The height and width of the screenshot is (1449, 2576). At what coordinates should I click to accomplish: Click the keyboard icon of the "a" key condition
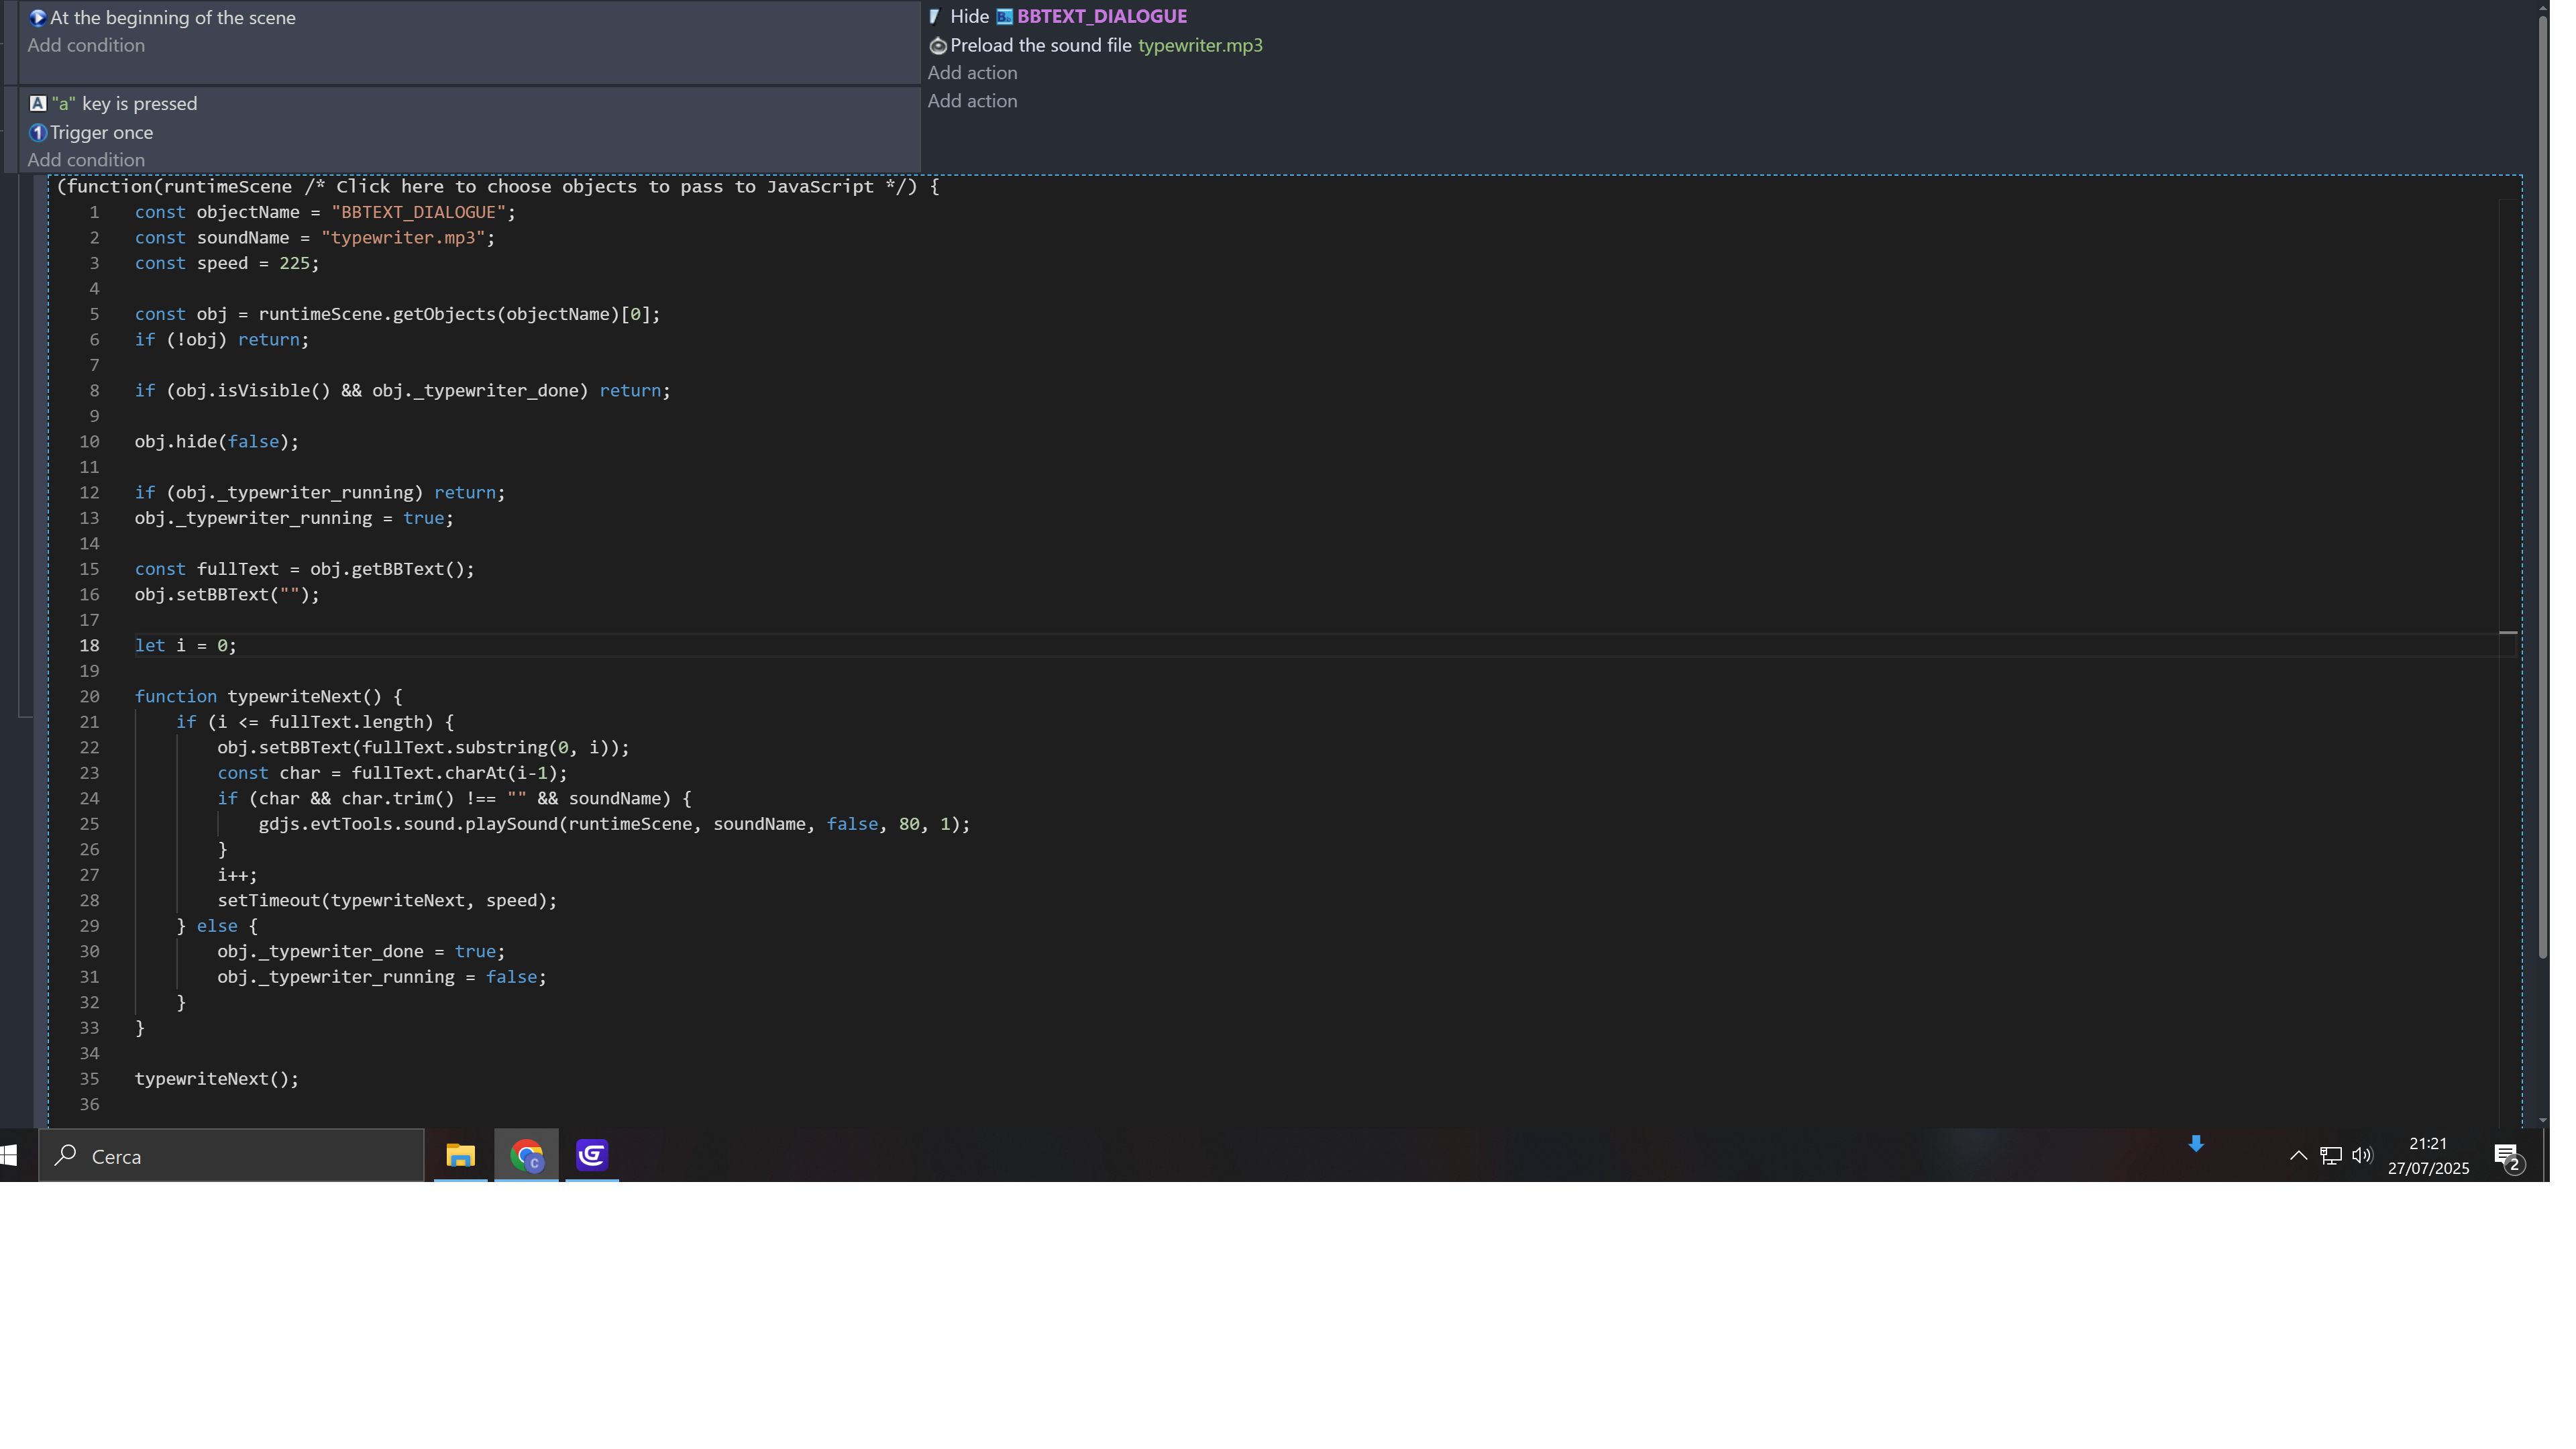click(38, 104)
